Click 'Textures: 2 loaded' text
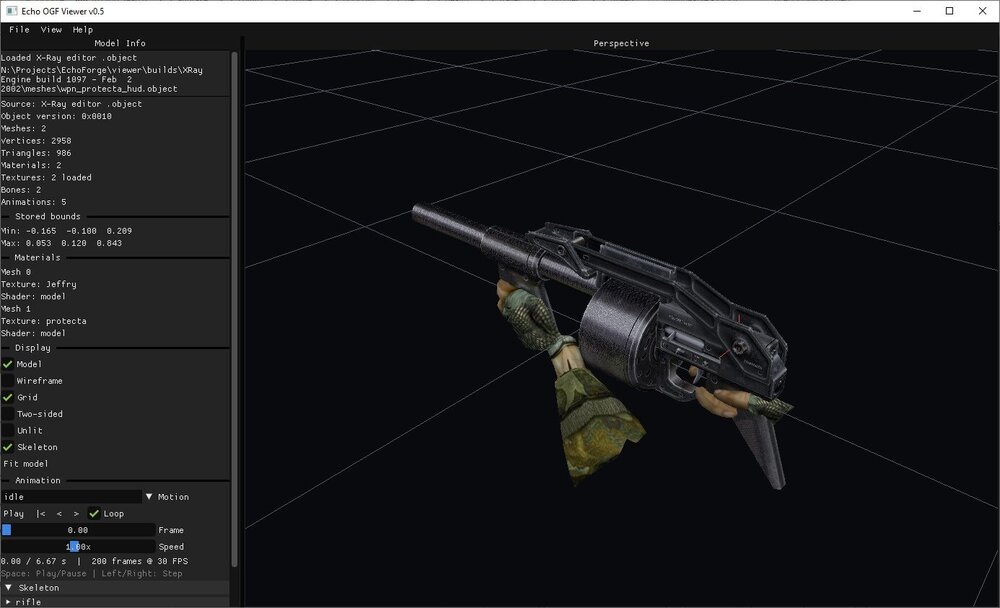 46,178
